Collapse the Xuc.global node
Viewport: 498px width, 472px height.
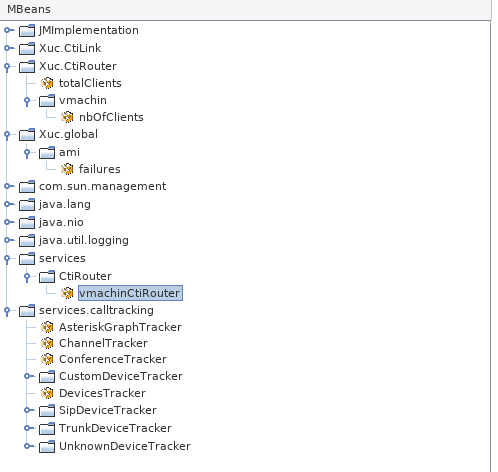pos(7,135)
